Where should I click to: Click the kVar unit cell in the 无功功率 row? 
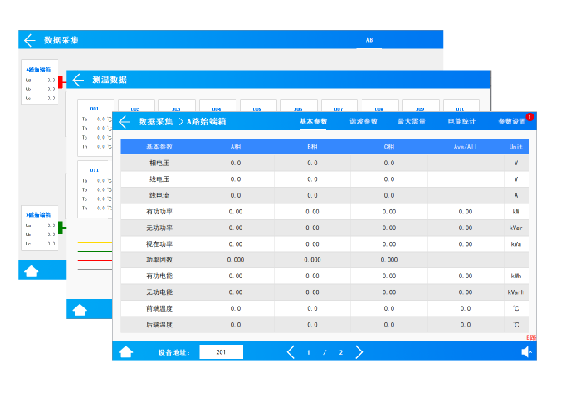516,228
